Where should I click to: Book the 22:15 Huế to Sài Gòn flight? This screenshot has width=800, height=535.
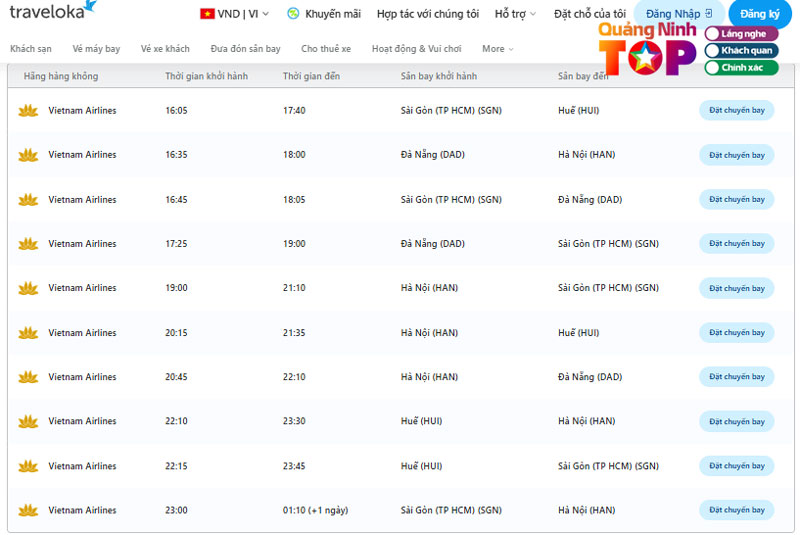click(x=736, y=466)
